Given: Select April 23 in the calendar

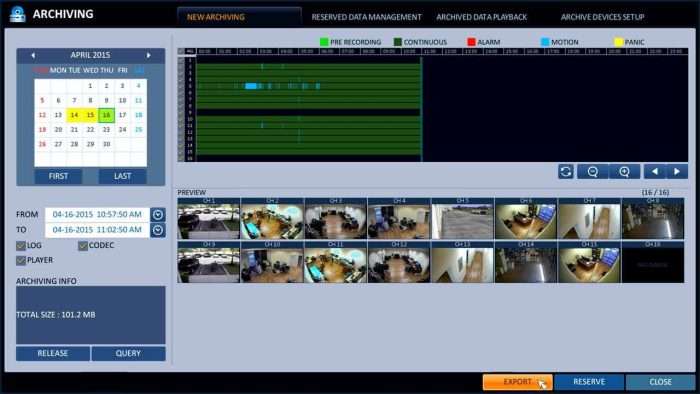Looking at the screenshot, I should 106,130.
